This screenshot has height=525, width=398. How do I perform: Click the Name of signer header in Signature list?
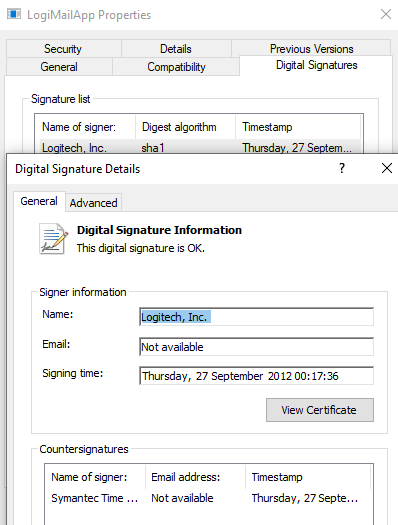(85, 127)
